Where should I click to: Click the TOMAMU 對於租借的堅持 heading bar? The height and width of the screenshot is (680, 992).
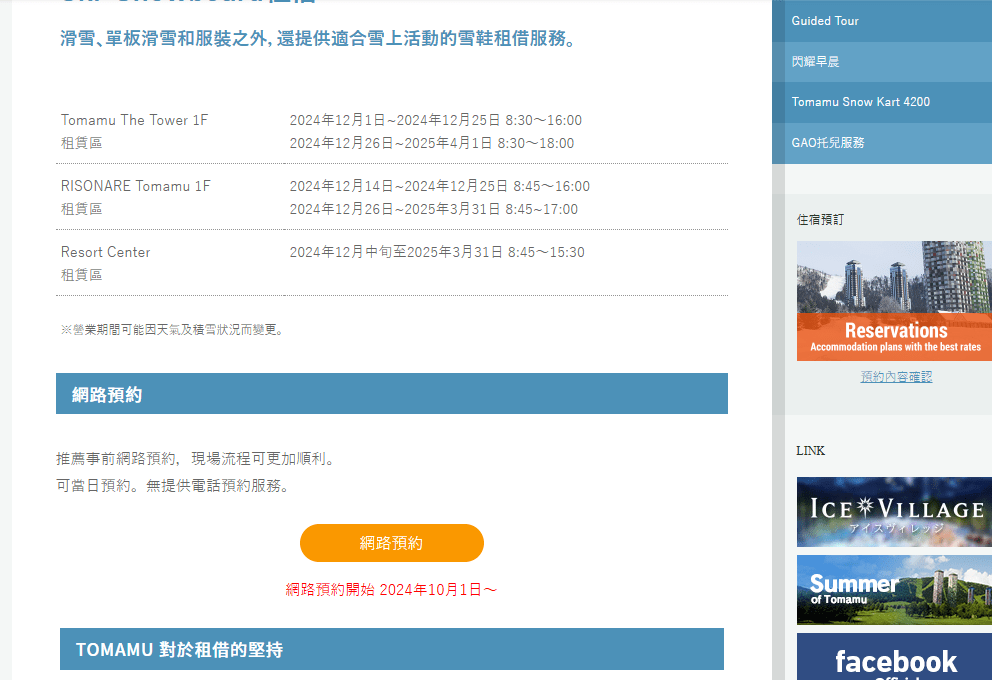click(391, 649)
